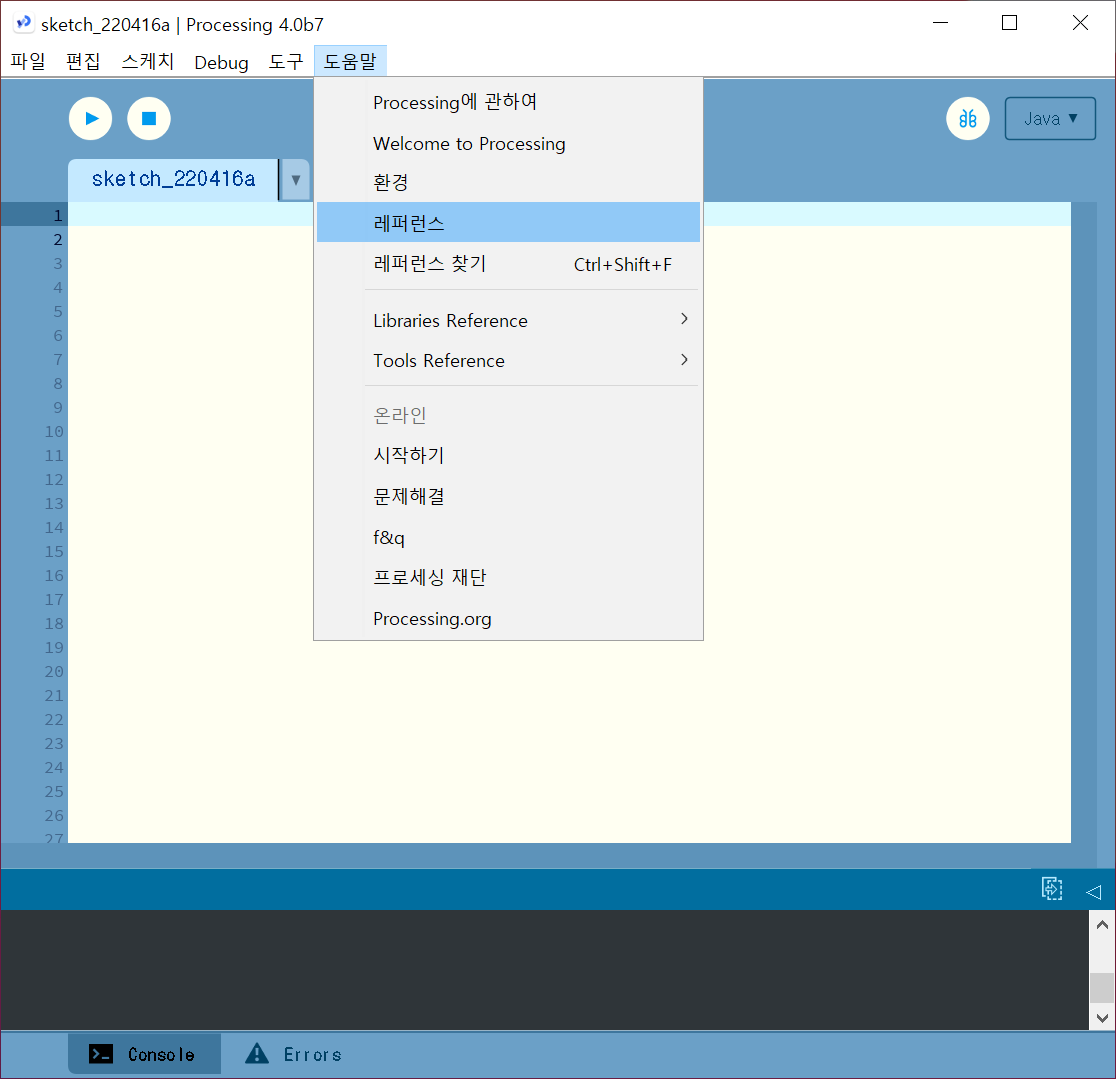Open the 파일 menu
The width and height of the screenshot is (1116, 1079).
(x=28, y=62)
